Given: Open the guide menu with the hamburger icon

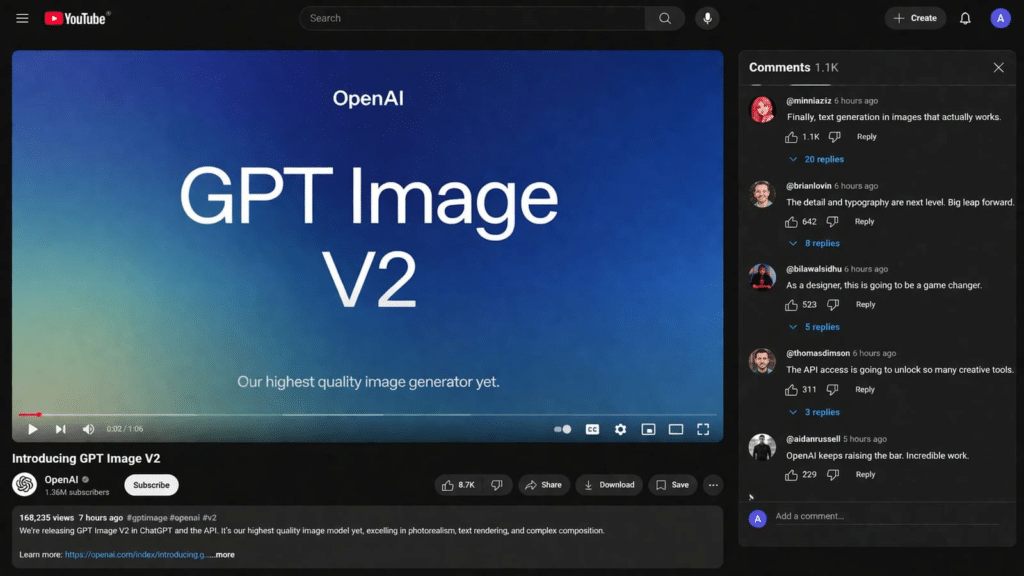Looking at the screenshot, I should click(21, 17).
